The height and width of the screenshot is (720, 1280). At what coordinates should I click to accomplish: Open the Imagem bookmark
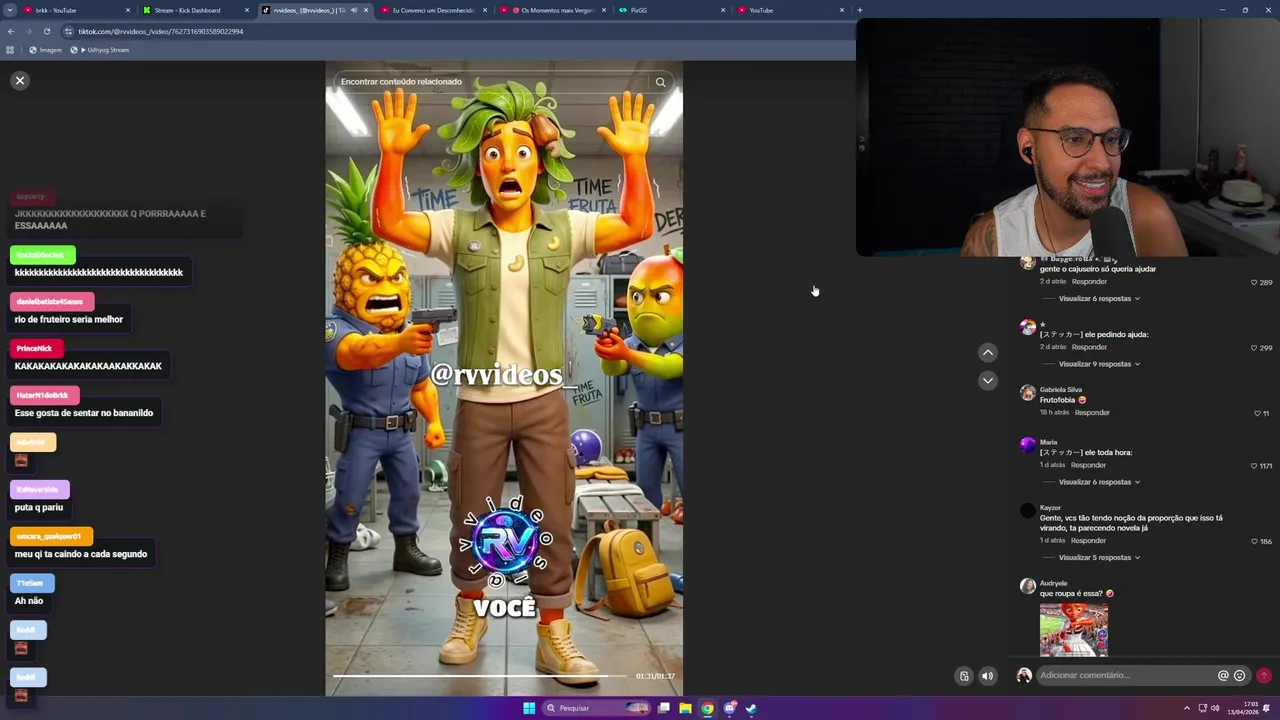[46, 50]
